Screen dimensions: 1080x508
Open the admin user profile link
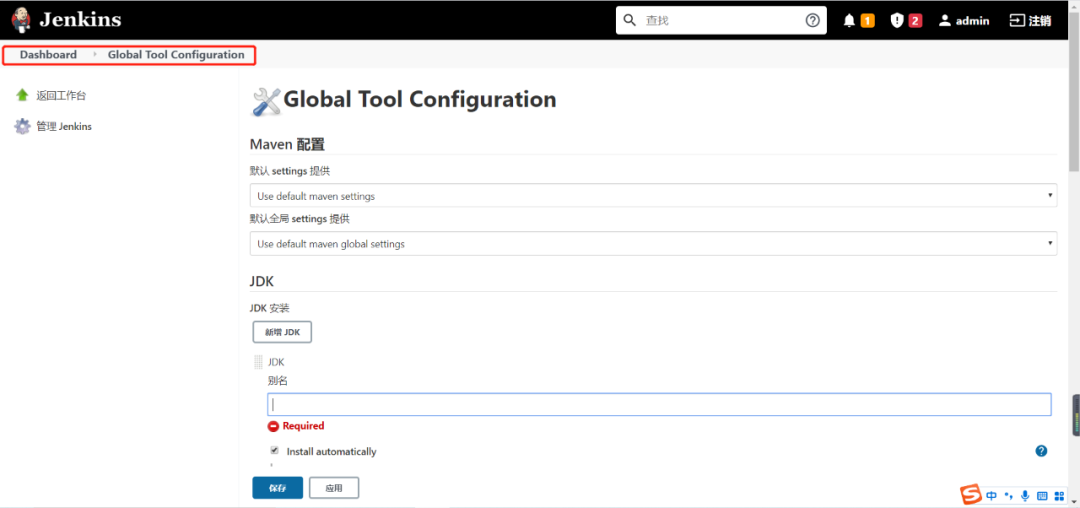tap(964, 21)
